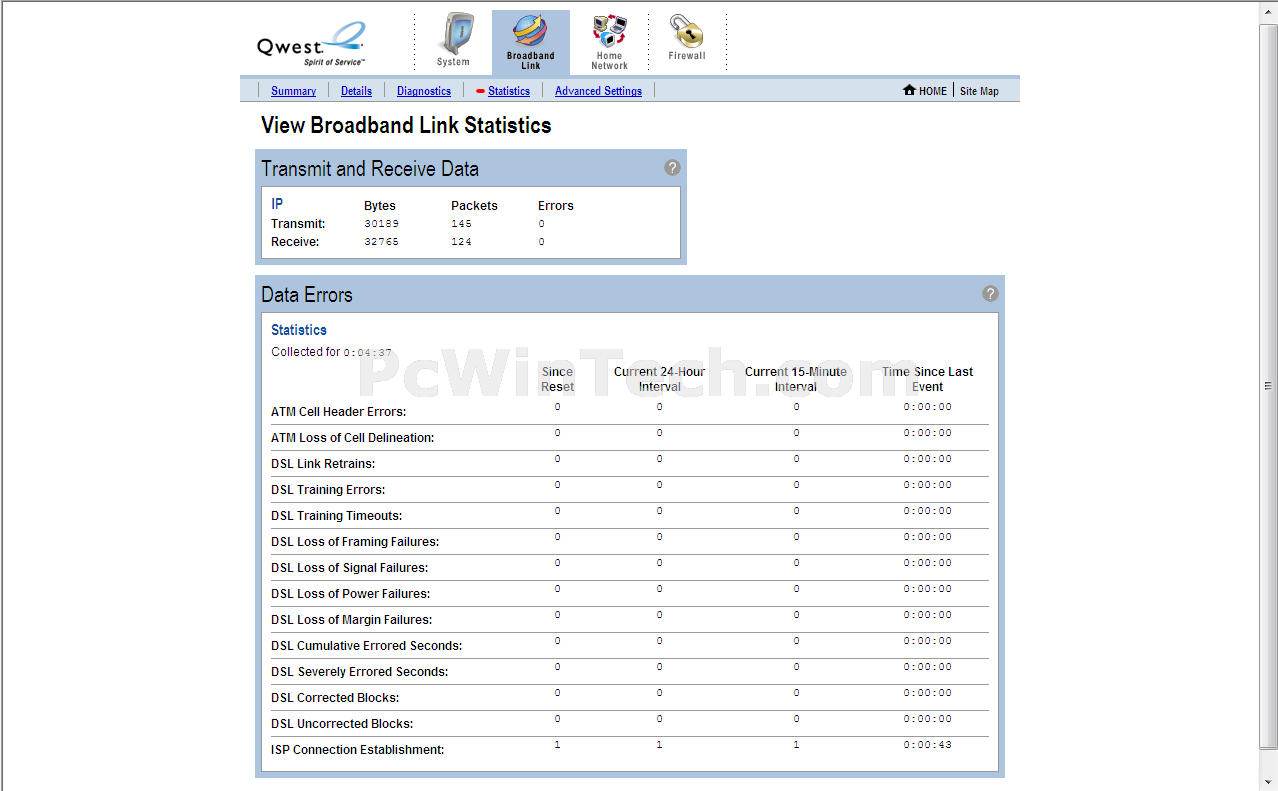The height and width of the screenshot is (791, 1278).
Task: Select the Transmit bytes value 30189
Action: click(381, 224)
